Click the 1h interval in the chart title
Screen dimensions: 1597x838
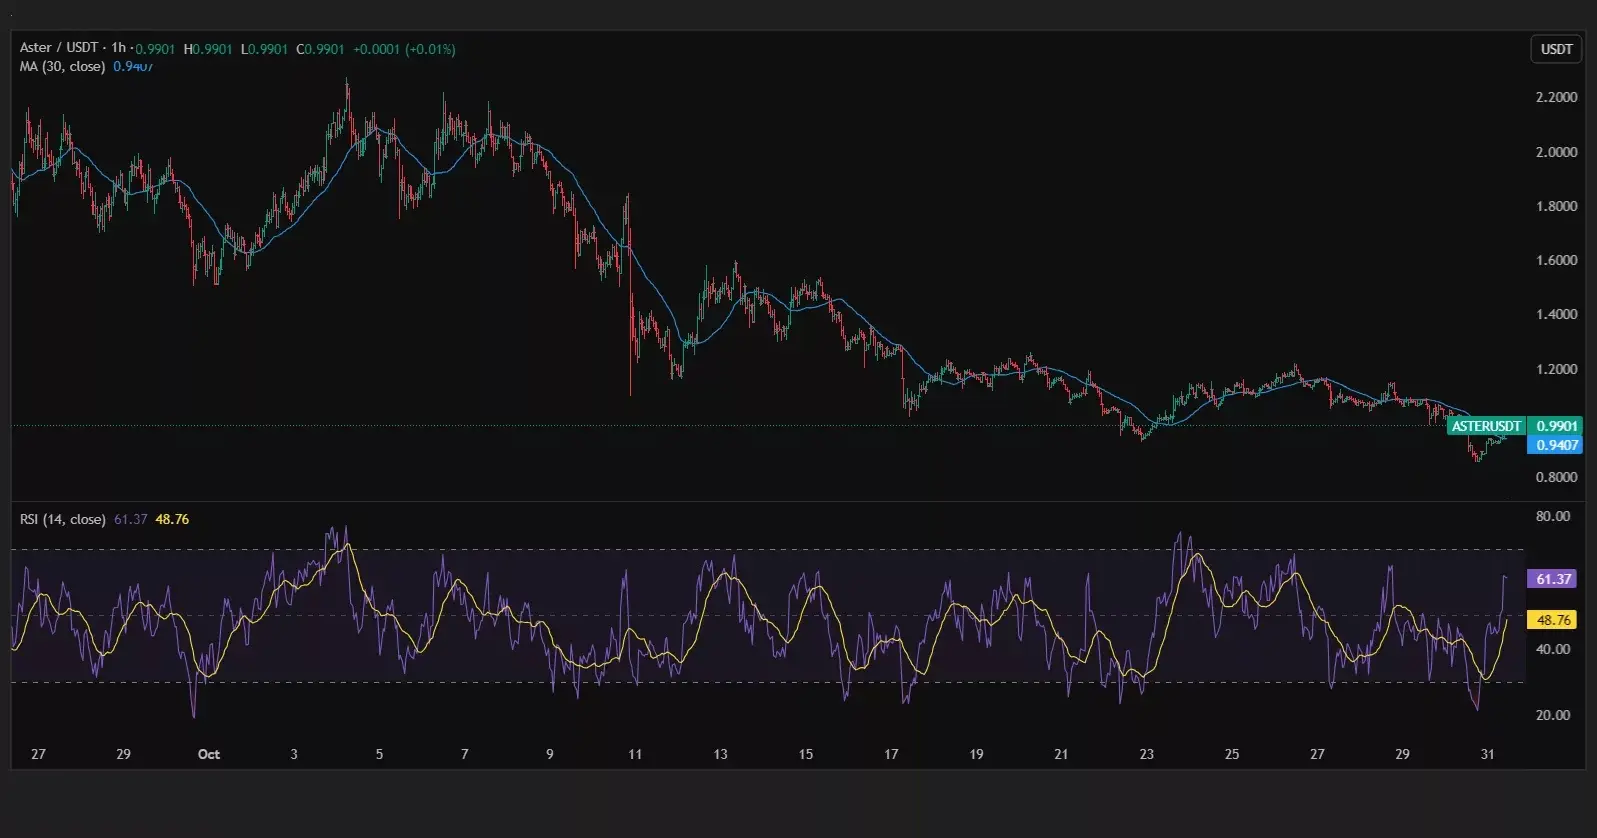coord(118,48)
